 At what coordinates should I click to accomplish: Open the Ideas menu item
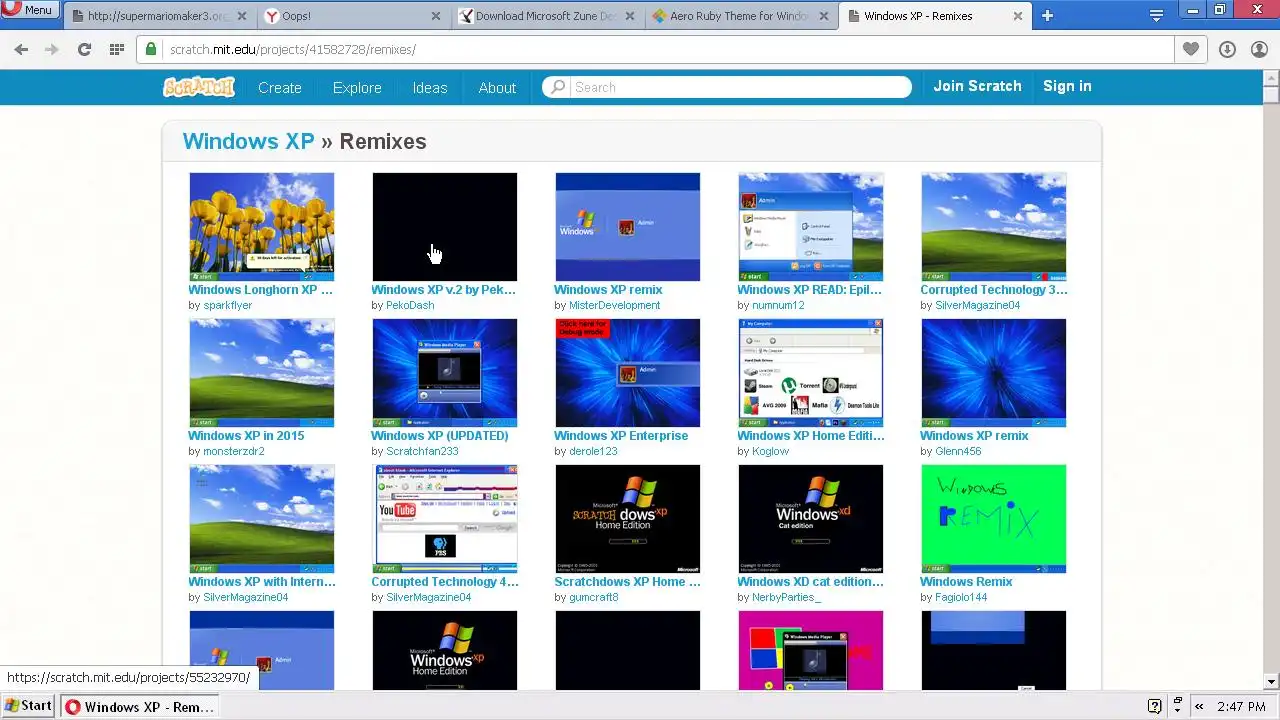click(430, 88)
